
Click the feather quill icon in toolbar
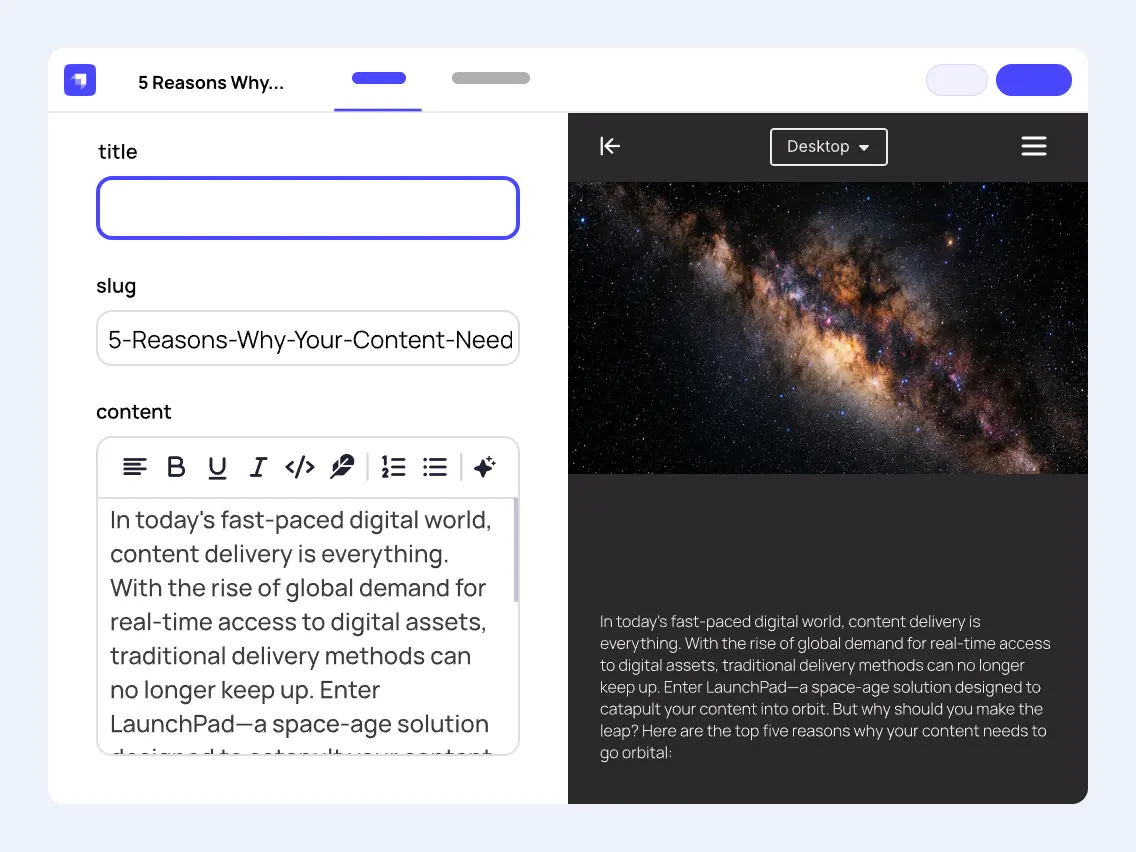[341, 467]
